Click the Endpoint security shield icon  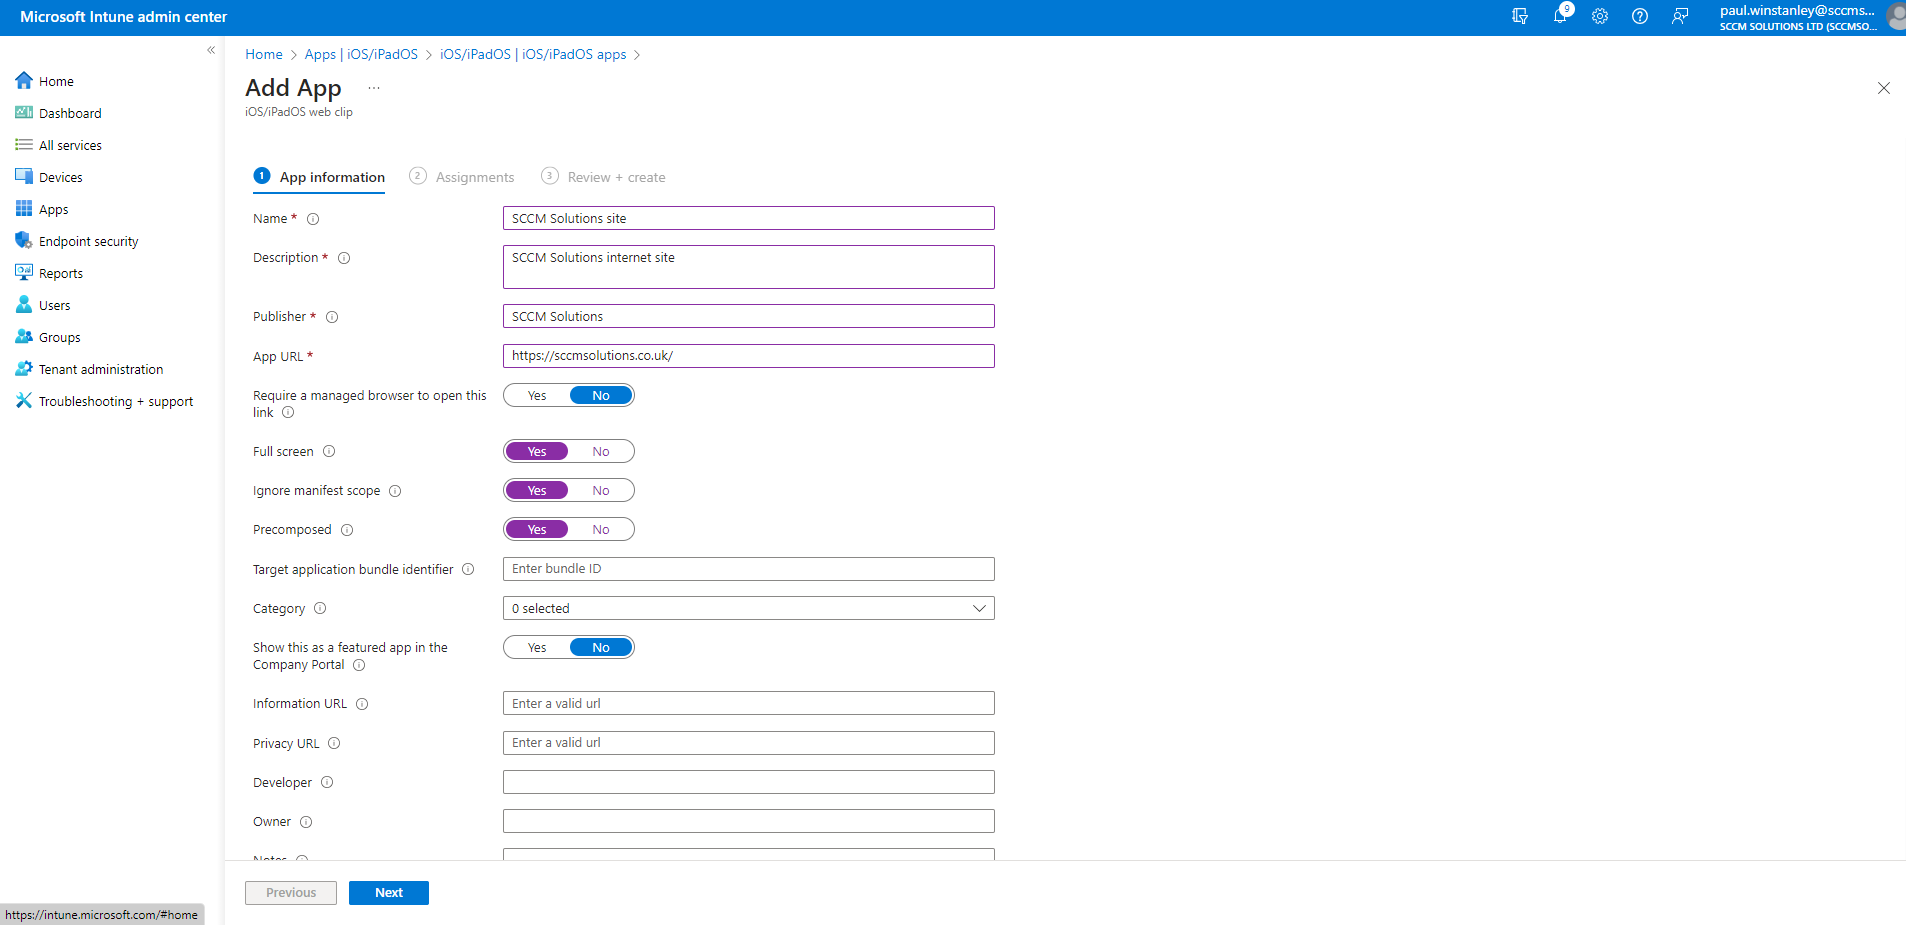(x=24, y=241)
